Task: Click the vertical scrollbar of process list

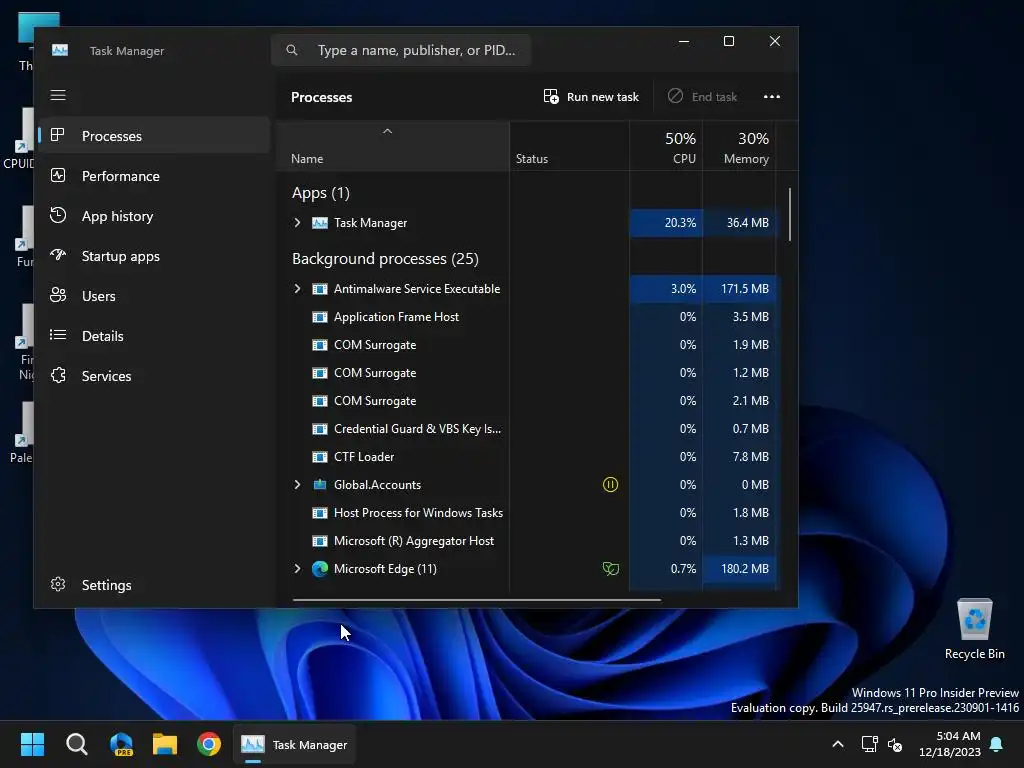Action: (790, 215)
